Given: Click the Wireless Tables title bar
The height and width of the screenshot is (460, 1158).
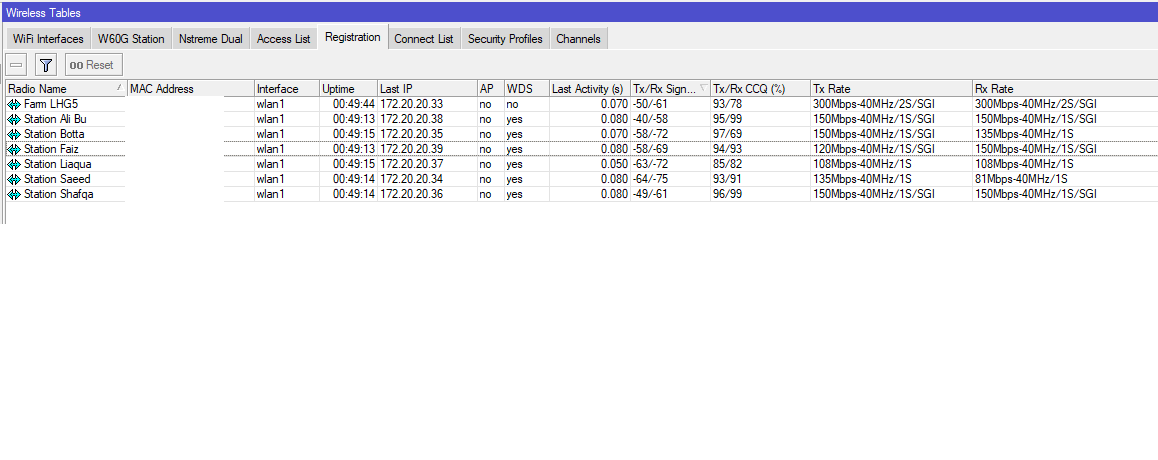Looking at the screenshot, I should coord(579,13).
